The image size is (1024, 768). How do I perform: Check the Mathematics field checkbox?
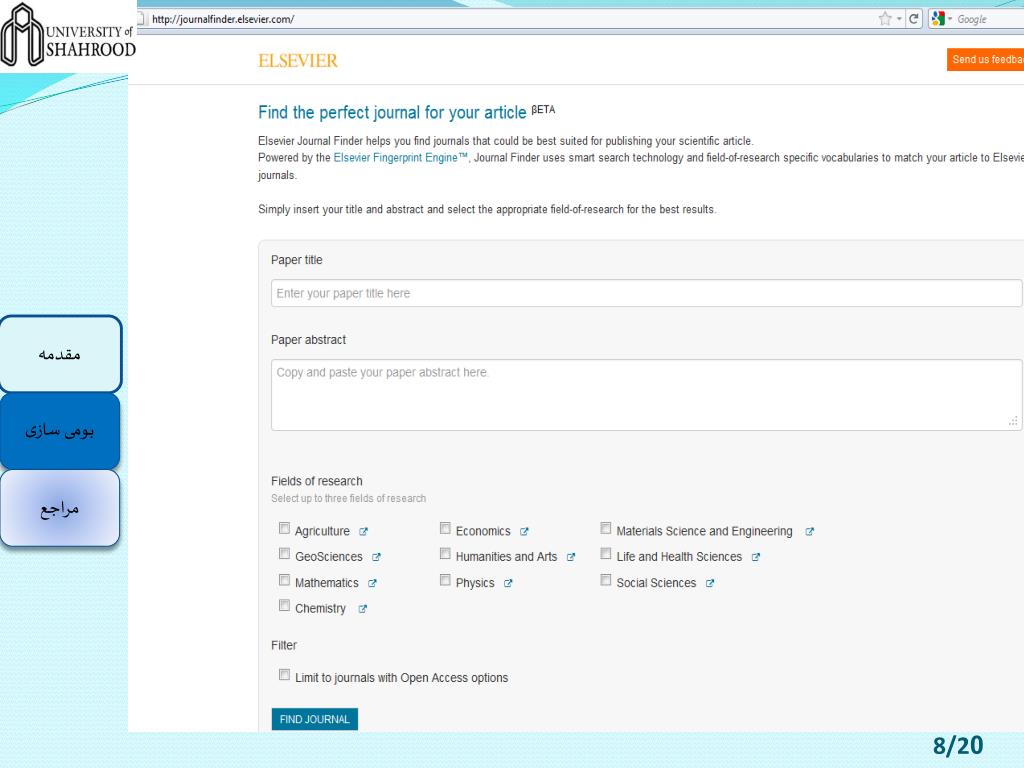pos(284,580)
